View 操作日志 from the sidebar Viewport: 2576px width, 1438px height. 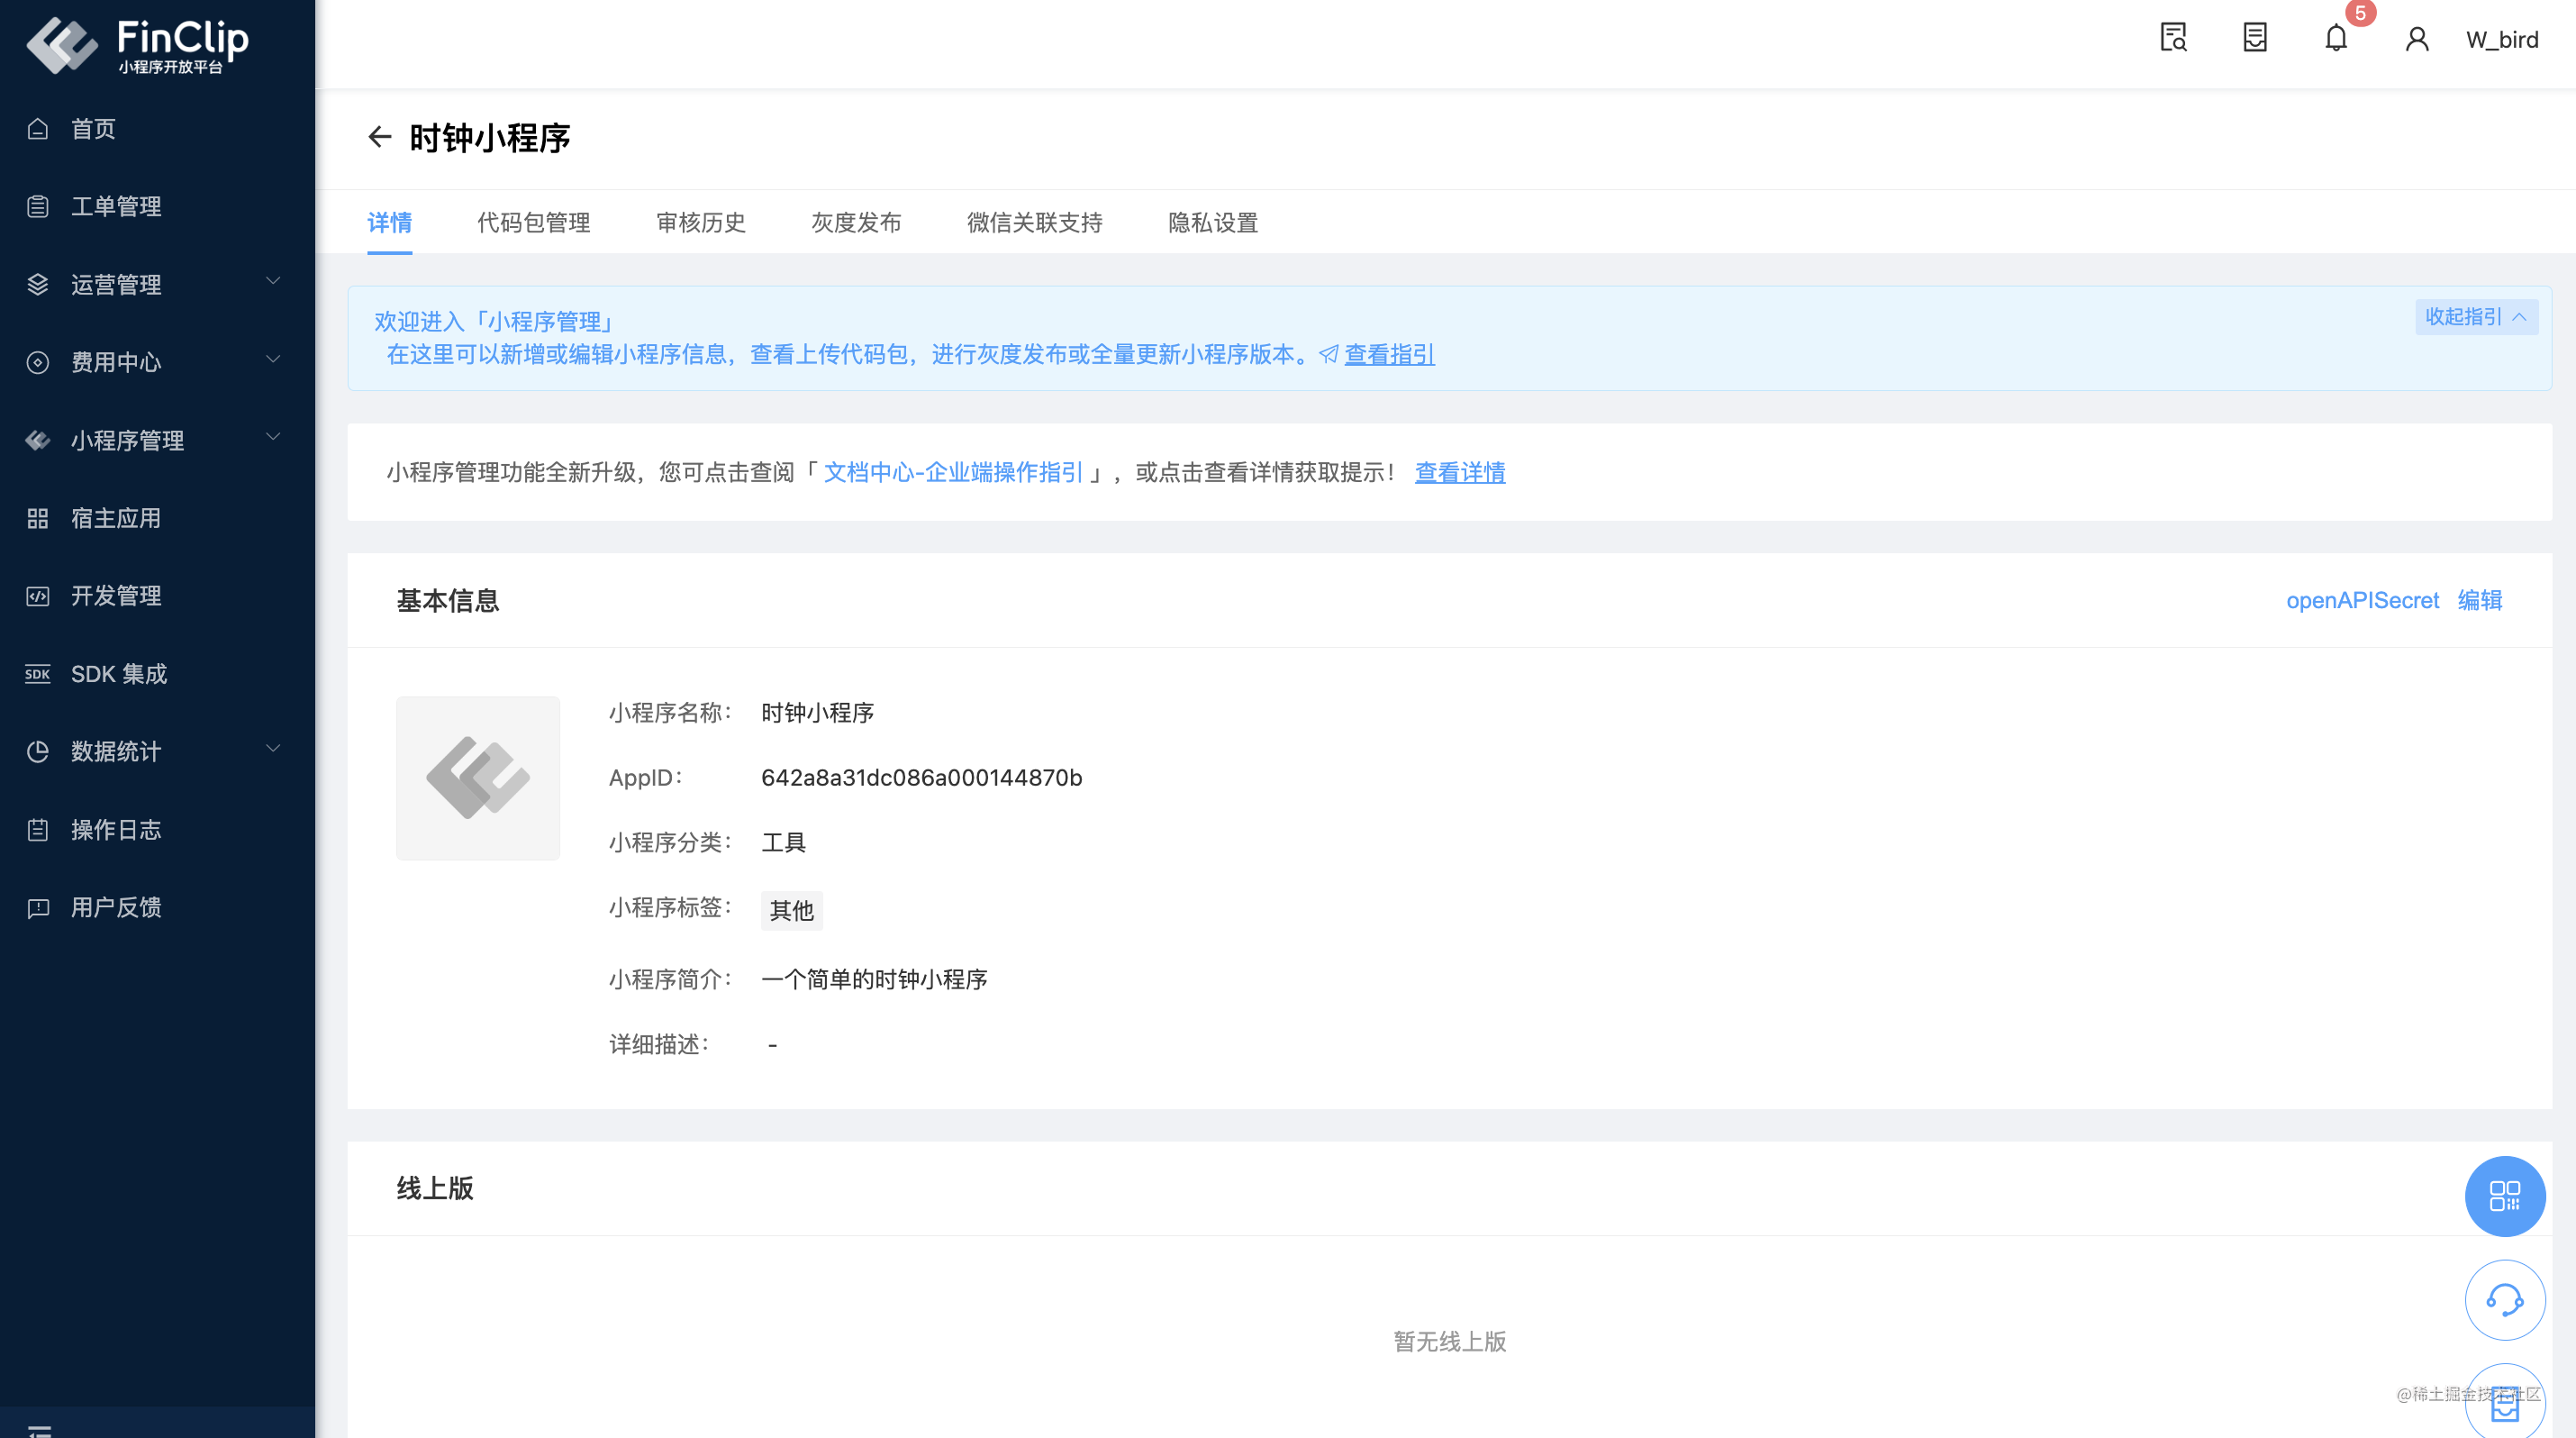[115, 829]
